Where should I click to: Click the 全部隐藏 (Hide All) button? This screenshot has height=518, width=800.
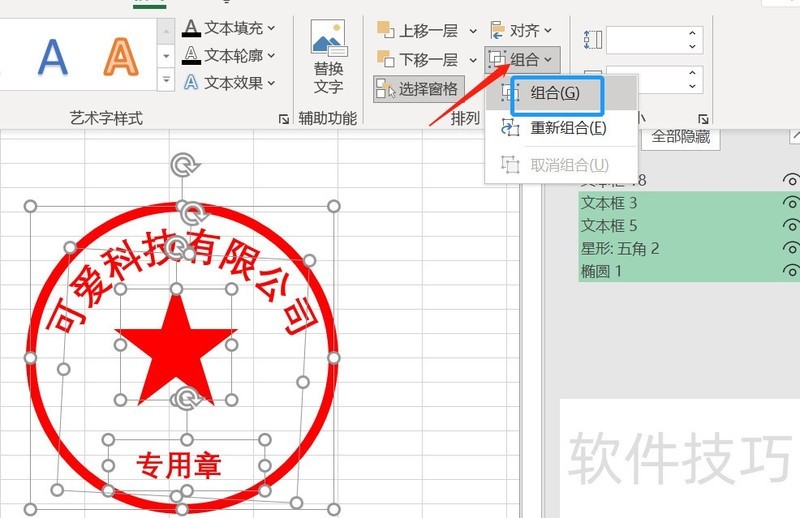681,137
